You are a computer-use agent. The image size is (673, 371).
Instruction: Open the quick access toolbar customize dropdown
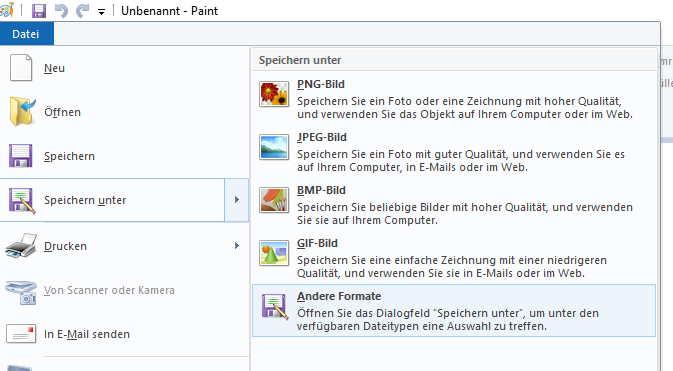click(101, 12)
